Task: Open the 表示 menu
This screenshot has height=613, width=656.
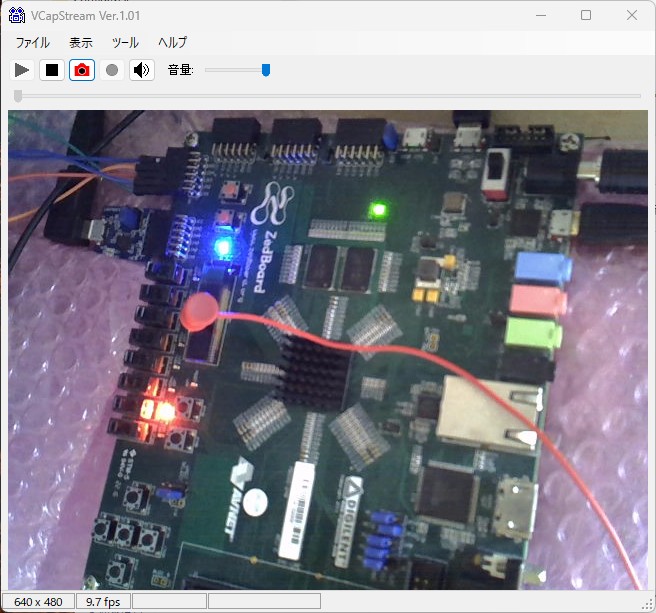Action: [81, 42]
